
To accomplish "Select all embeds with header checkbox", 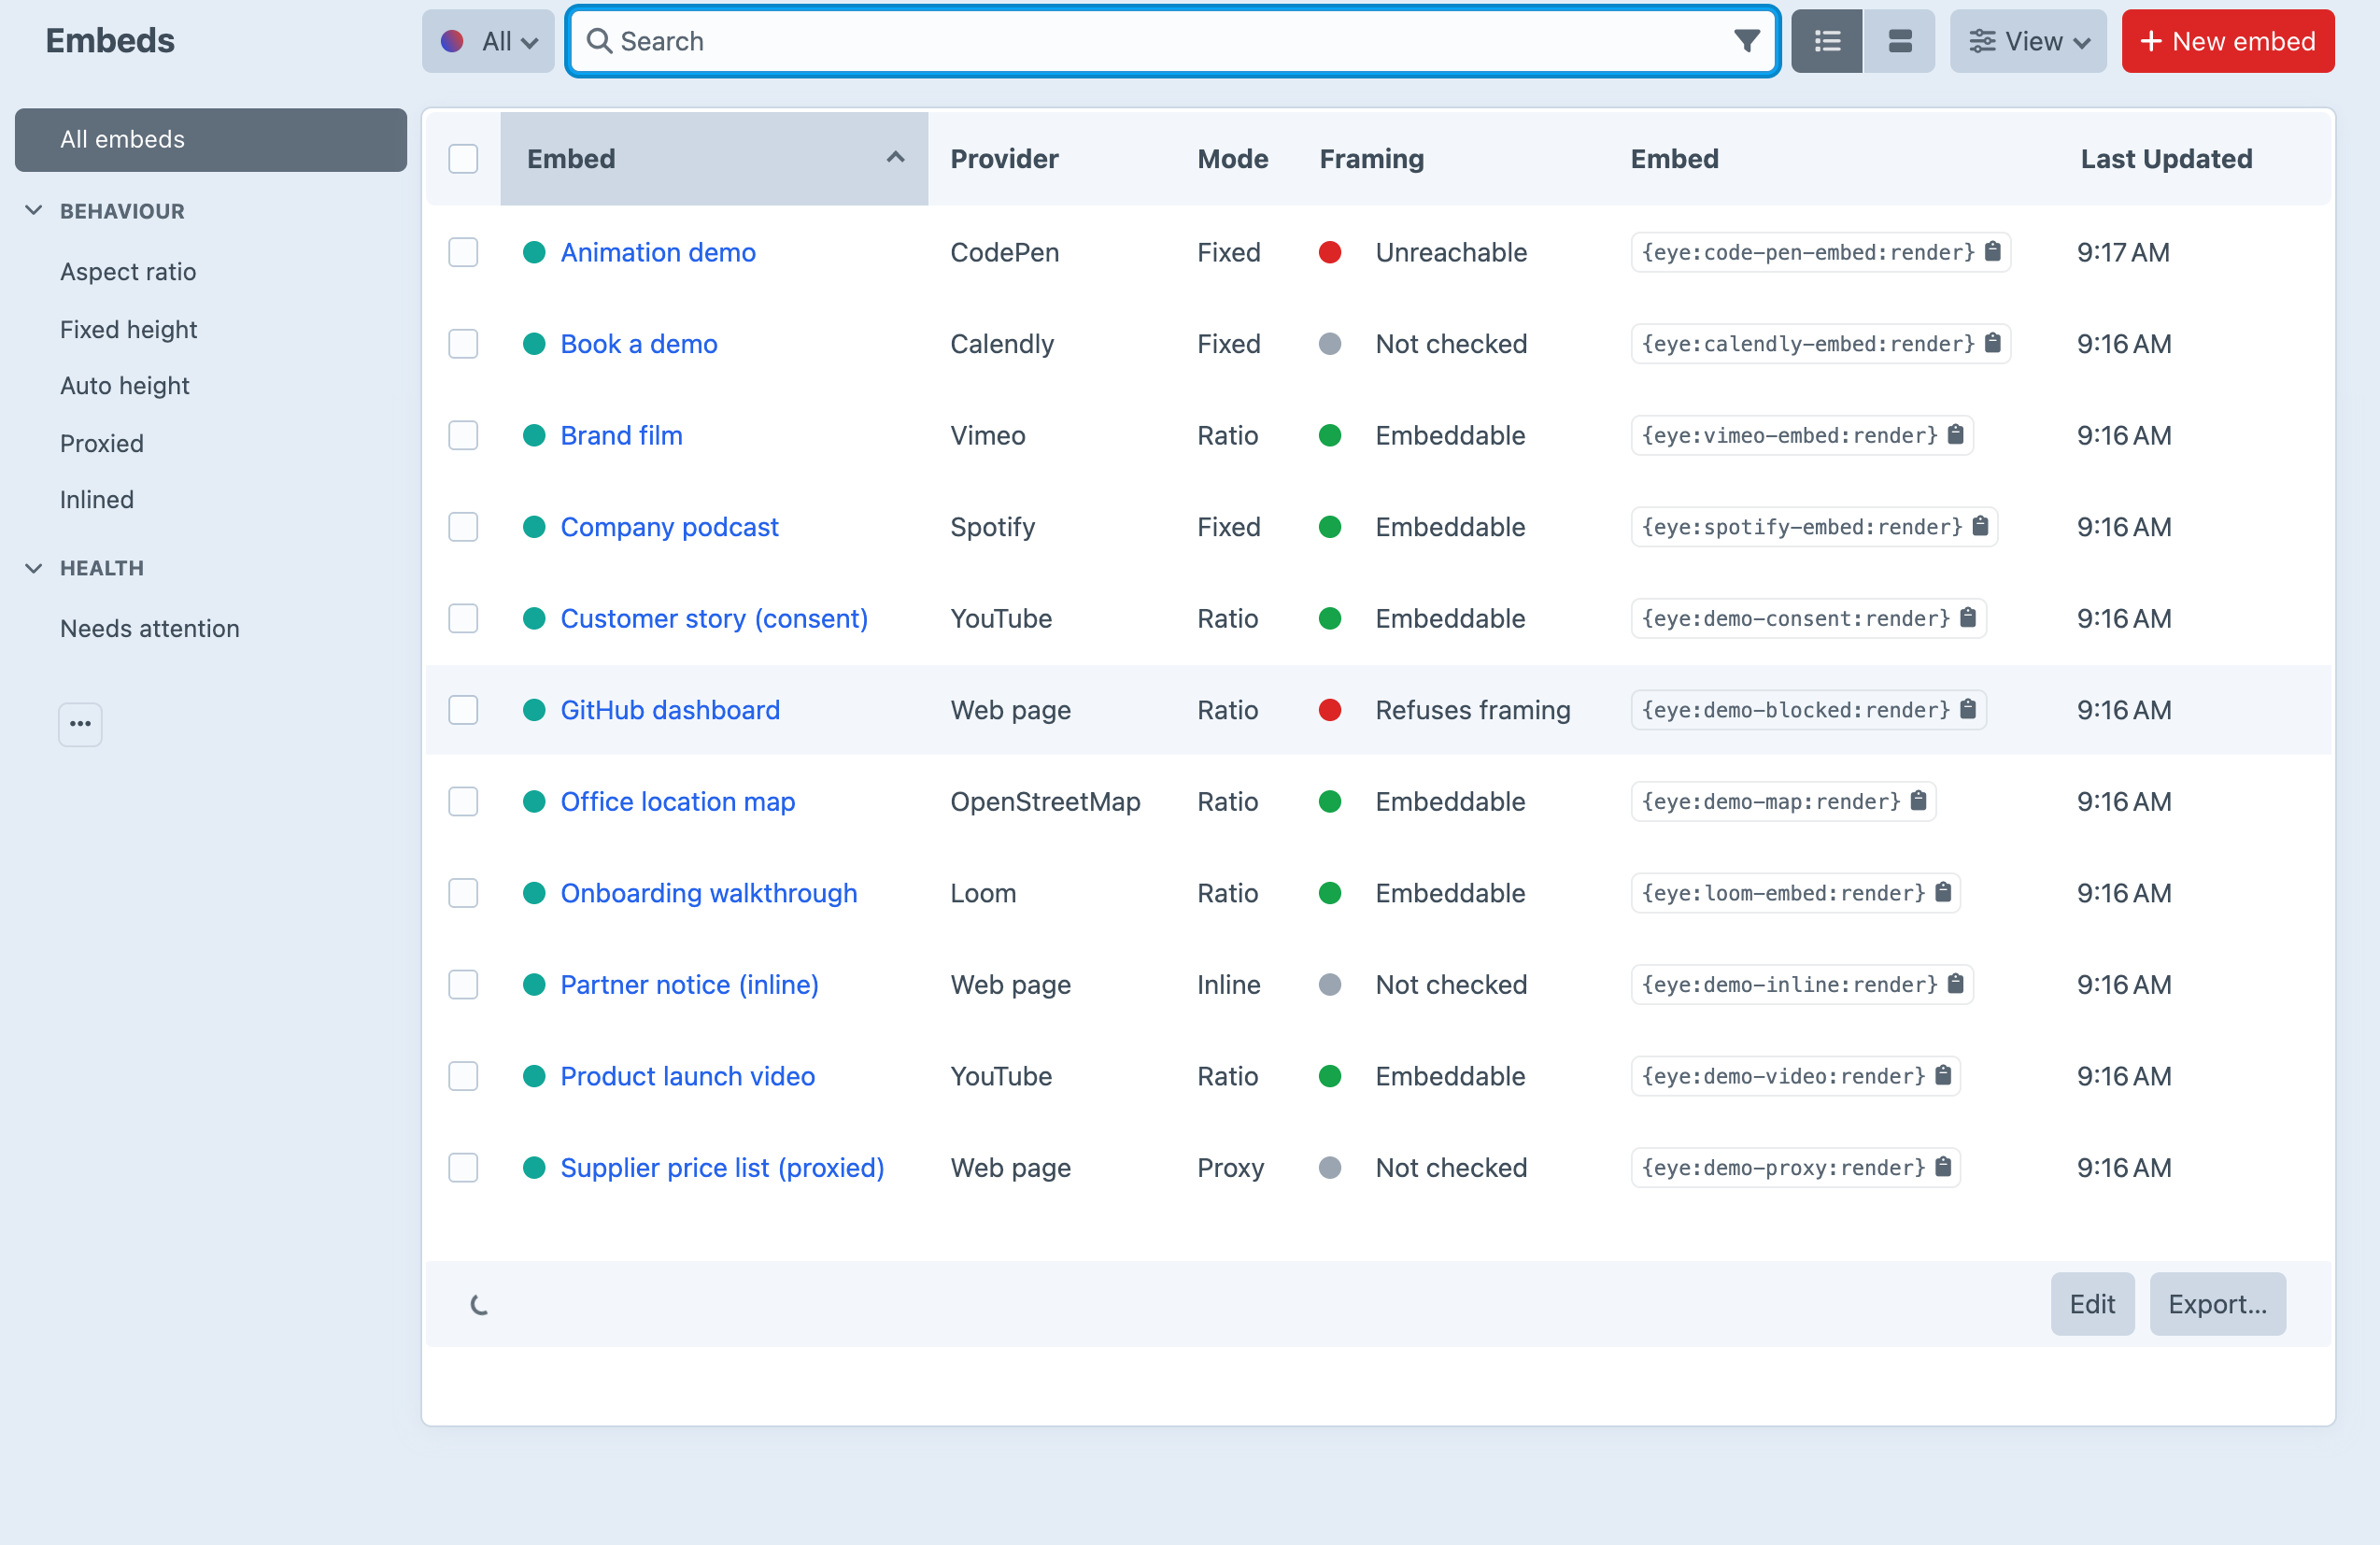I will click(463, 159).
